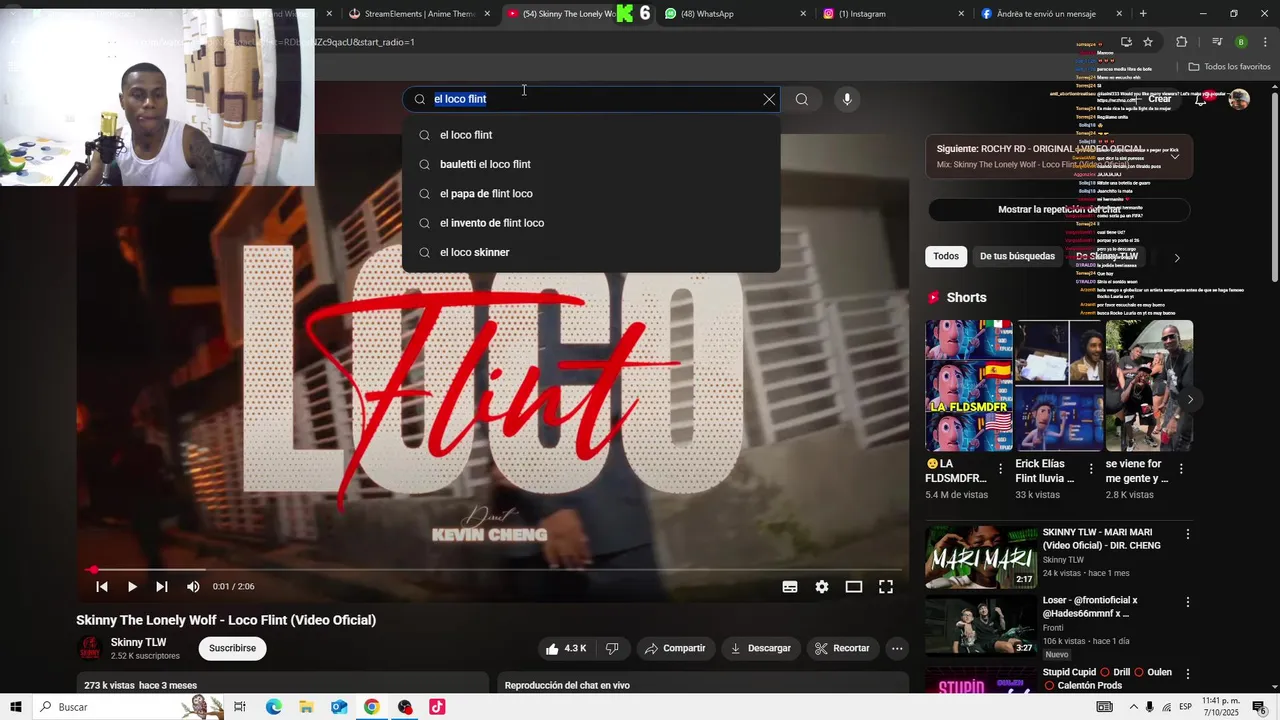Show next Shorts with the arrow
Viewport: 1280px width, 720px height.
coord(1190,399)
